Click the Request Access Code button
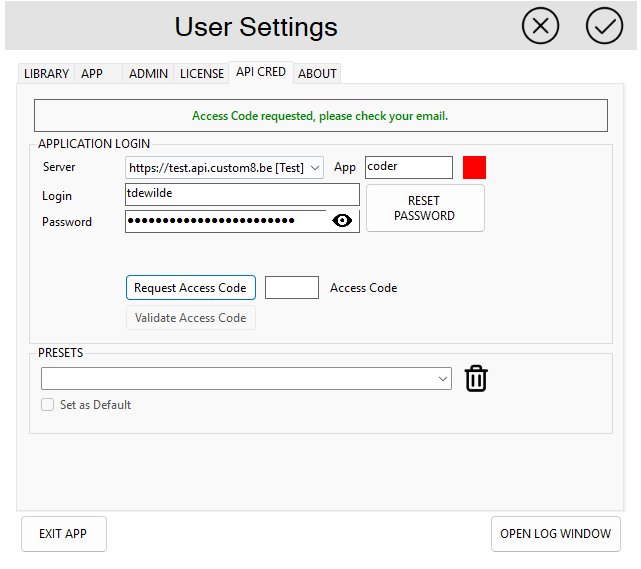641x569 pixels. (190, 288)
